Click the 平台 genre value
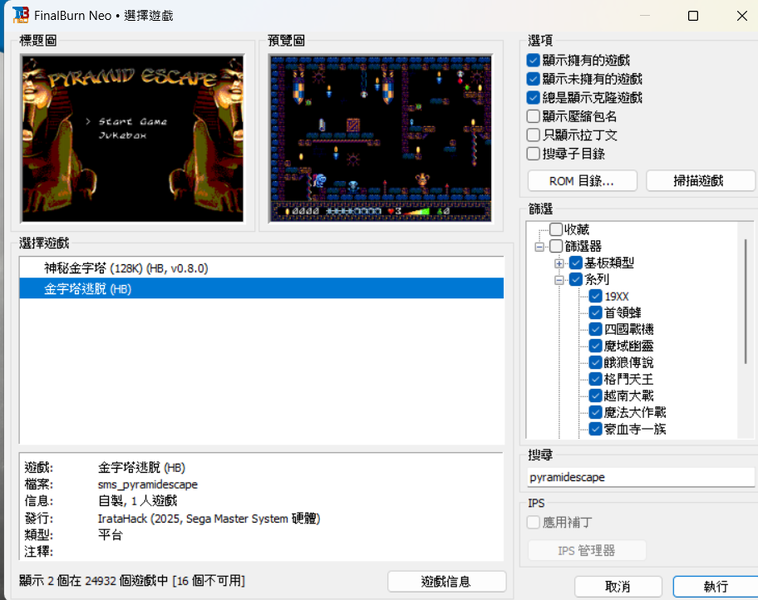Image resolution: width=758 pixels, height=600 pixels. [111, 535]
